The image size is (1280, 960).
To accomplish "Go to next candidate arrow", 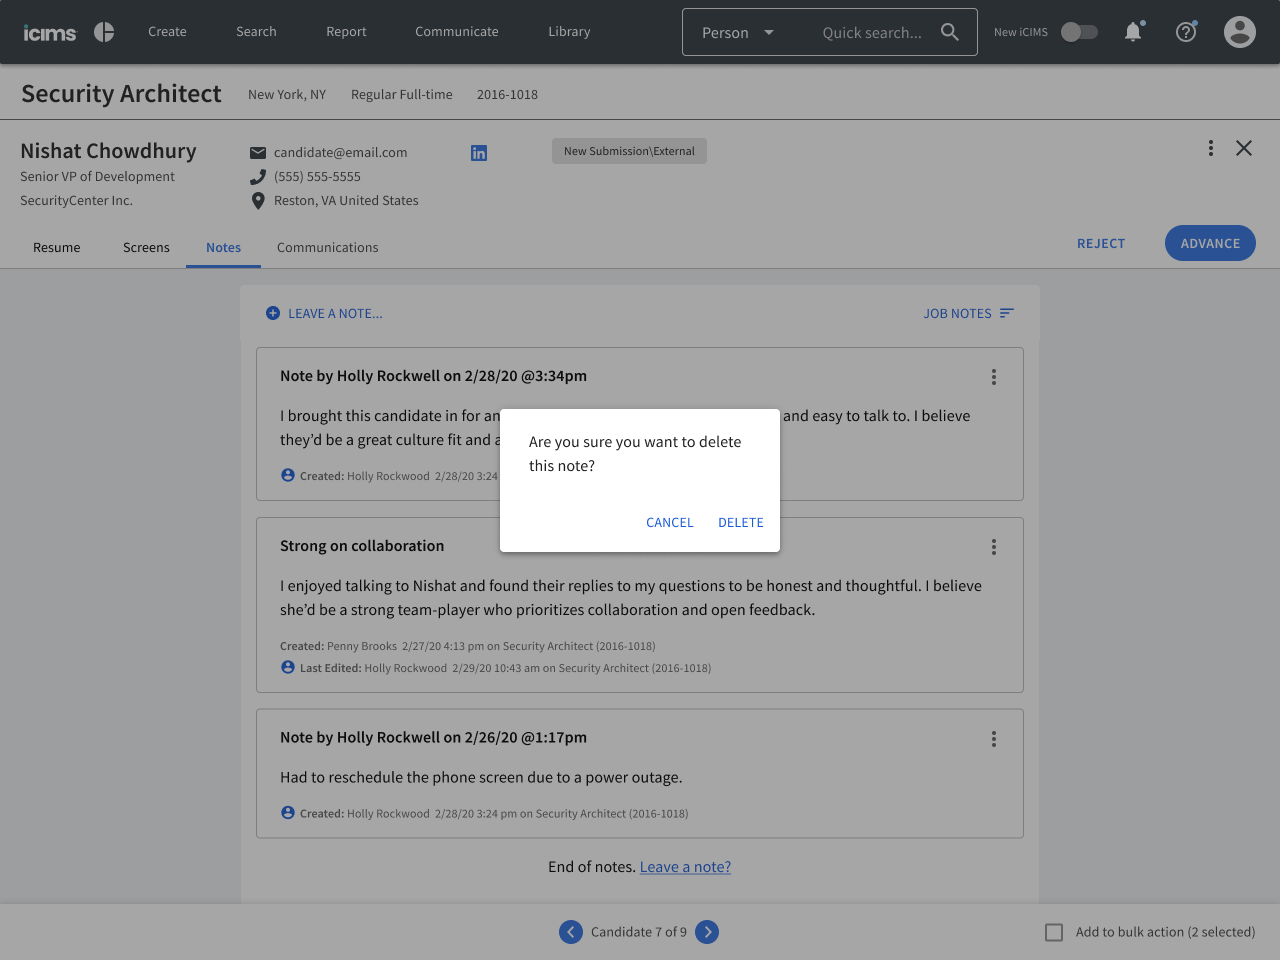I will click(x=707, y=932).
